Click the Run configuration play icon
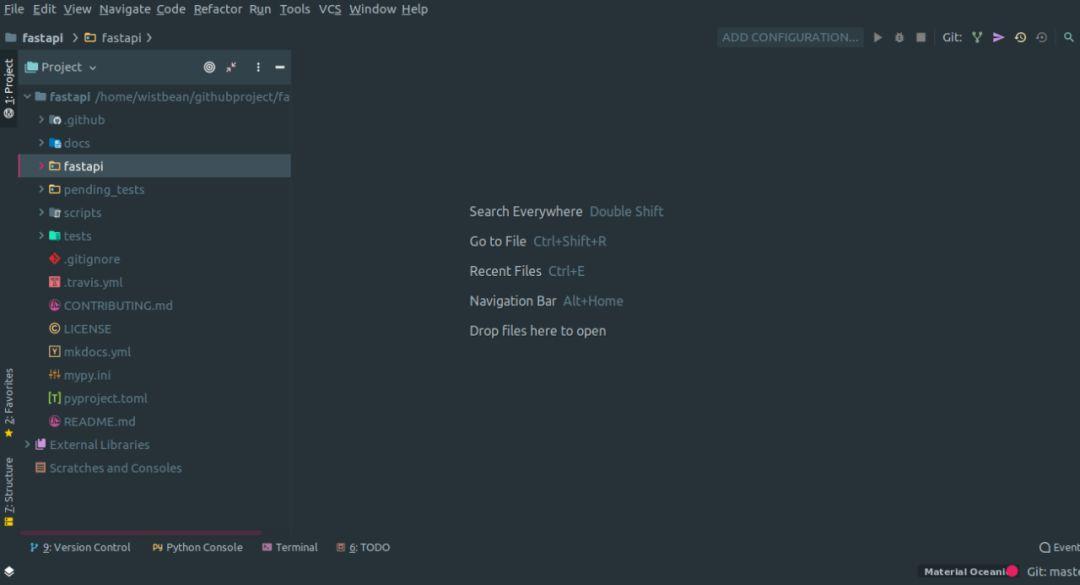This screenshot has width=1080, height=585. [878, 37]
